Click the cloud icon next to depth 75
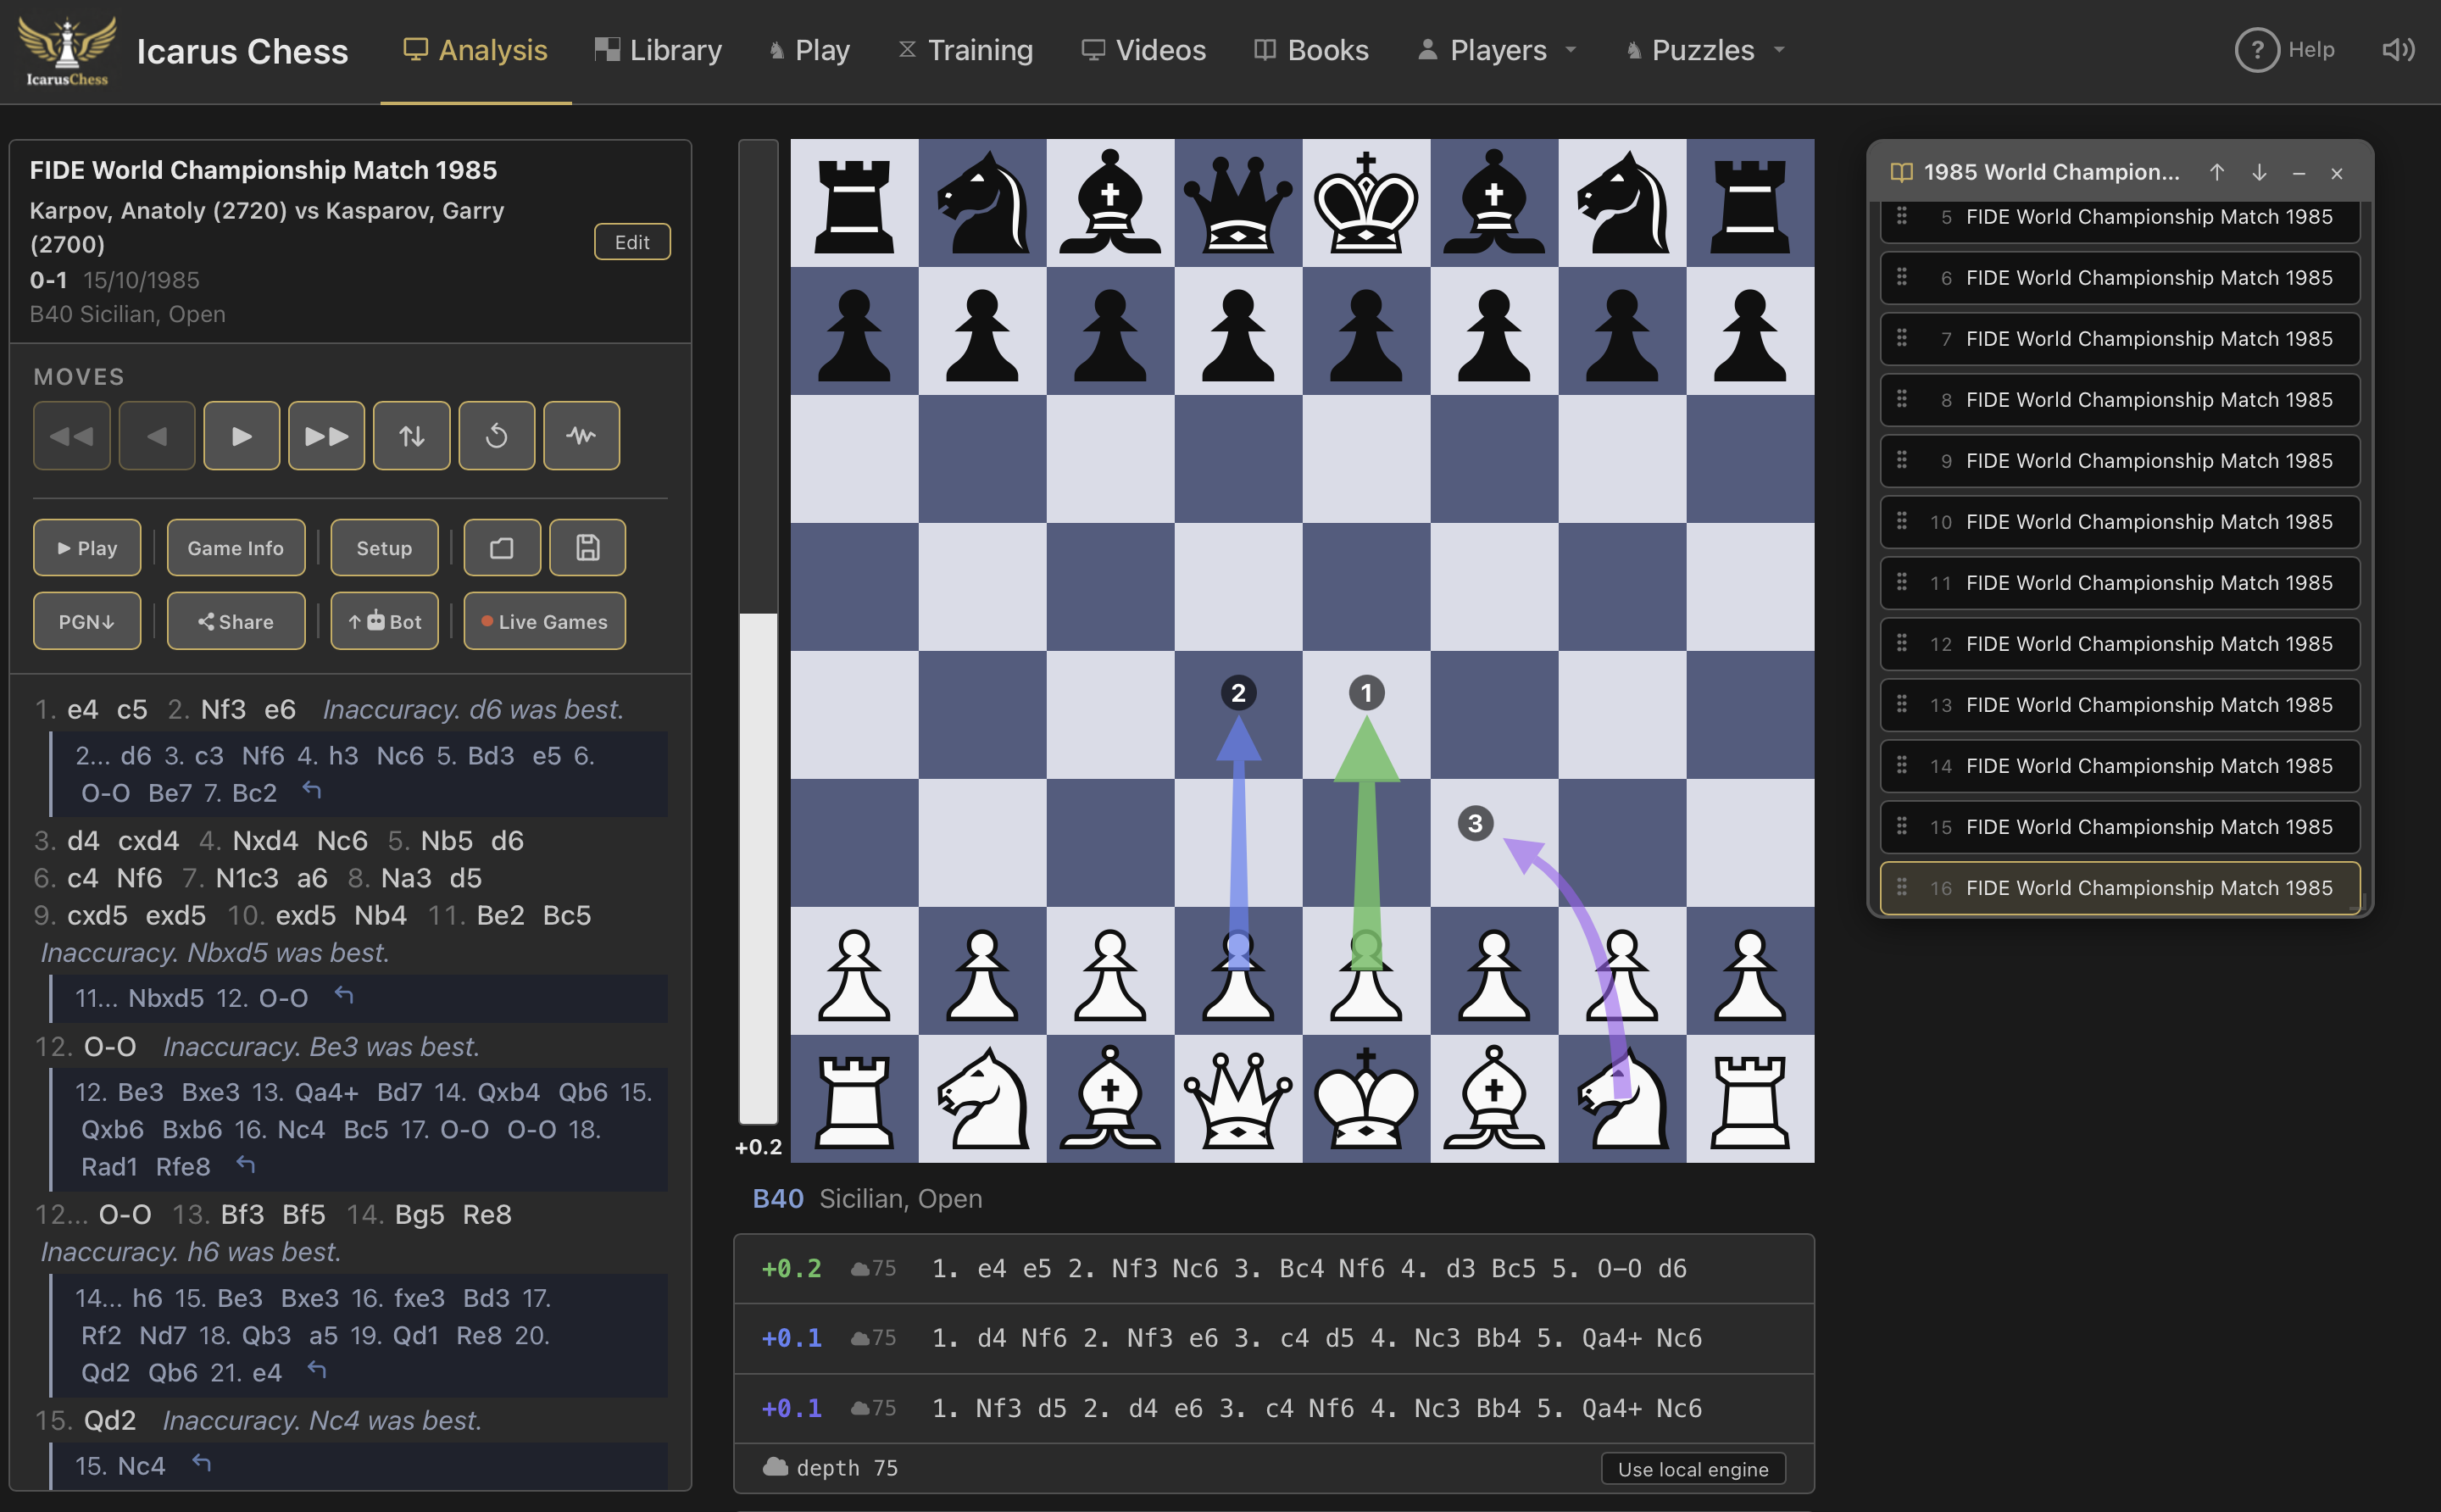2441x1512 pixels. coord(775,1467)
